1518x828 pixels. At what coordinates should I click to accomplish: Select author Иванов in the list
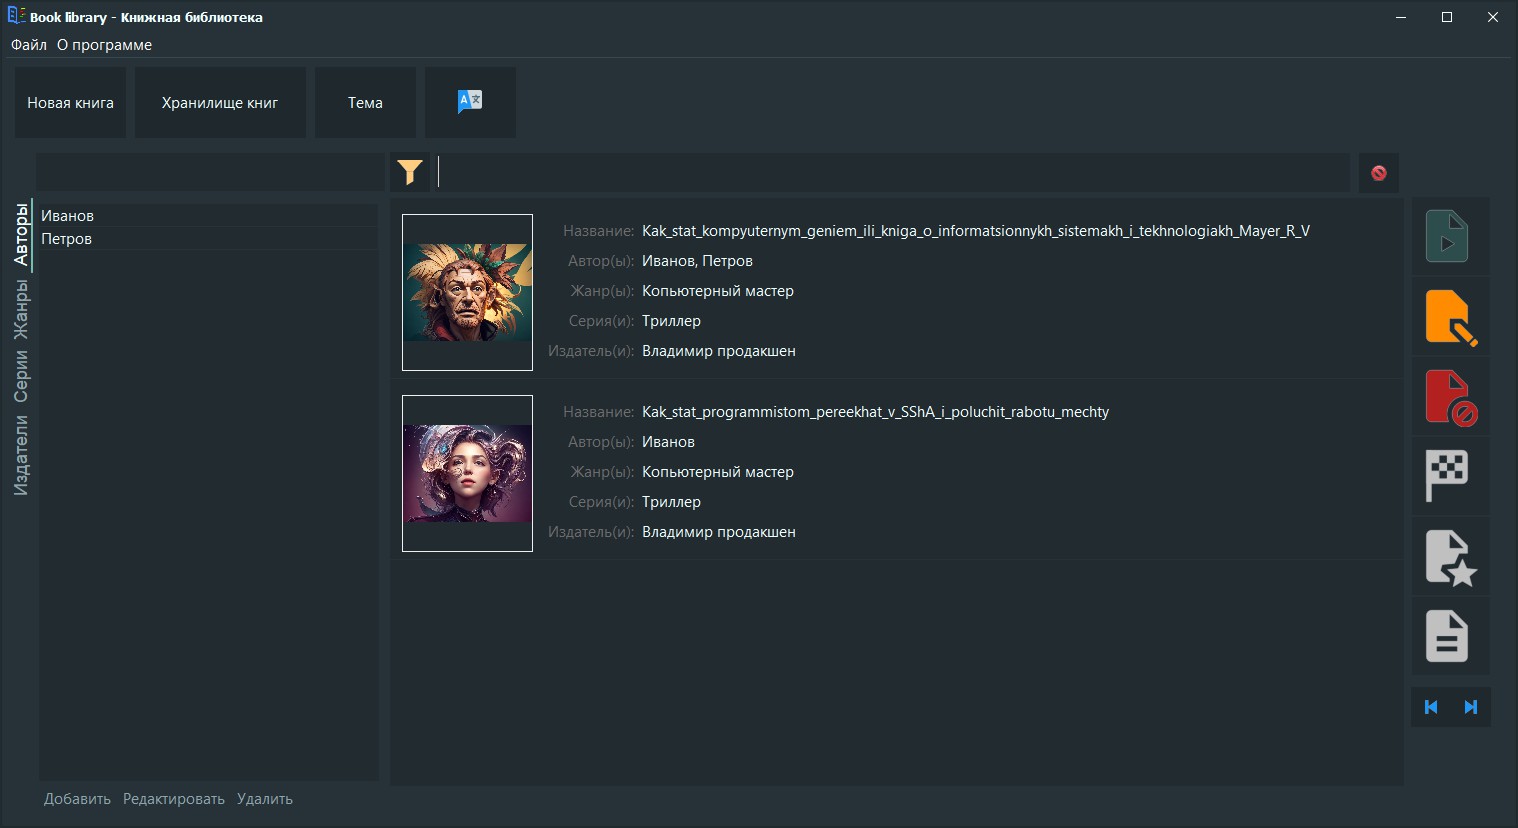pos(208,216)
